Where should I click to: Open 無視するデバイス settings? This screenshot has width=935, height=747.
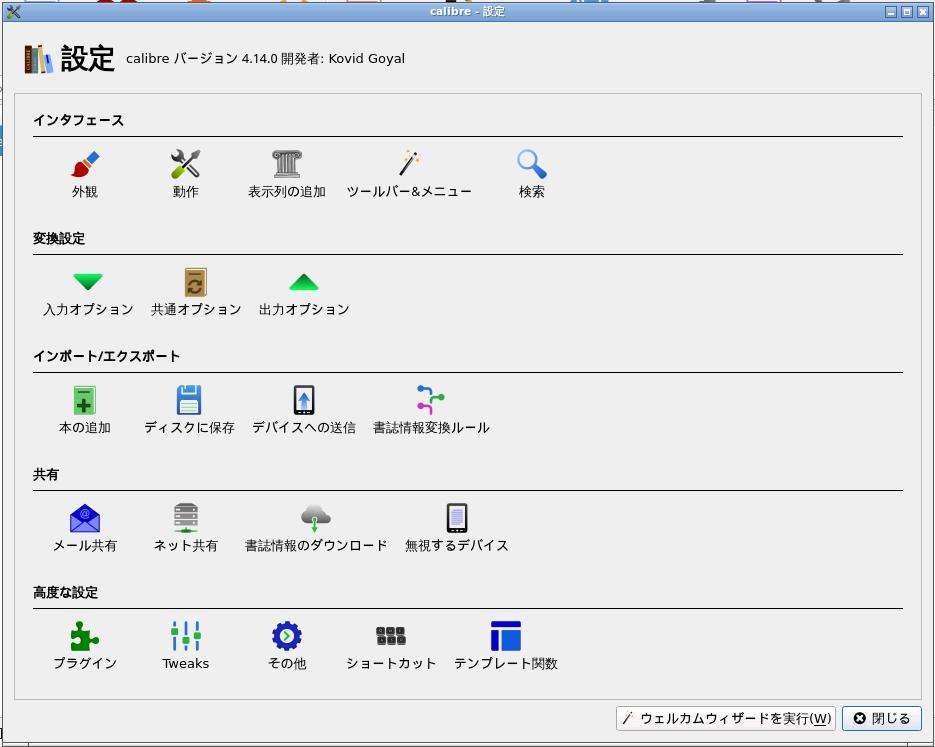tap(457, 528)
